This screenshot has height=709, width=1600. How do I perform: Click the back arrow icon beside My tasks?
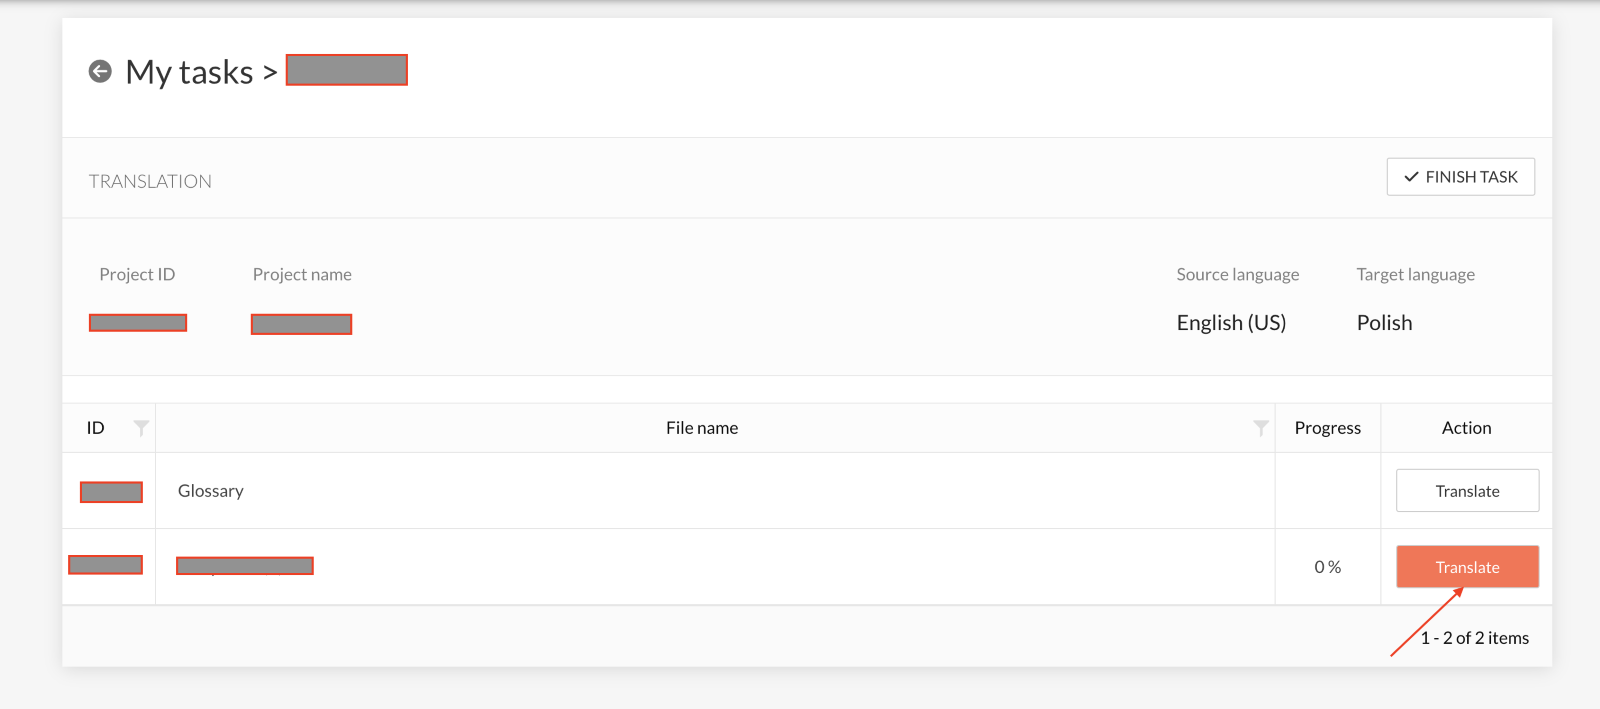point(100,71)
